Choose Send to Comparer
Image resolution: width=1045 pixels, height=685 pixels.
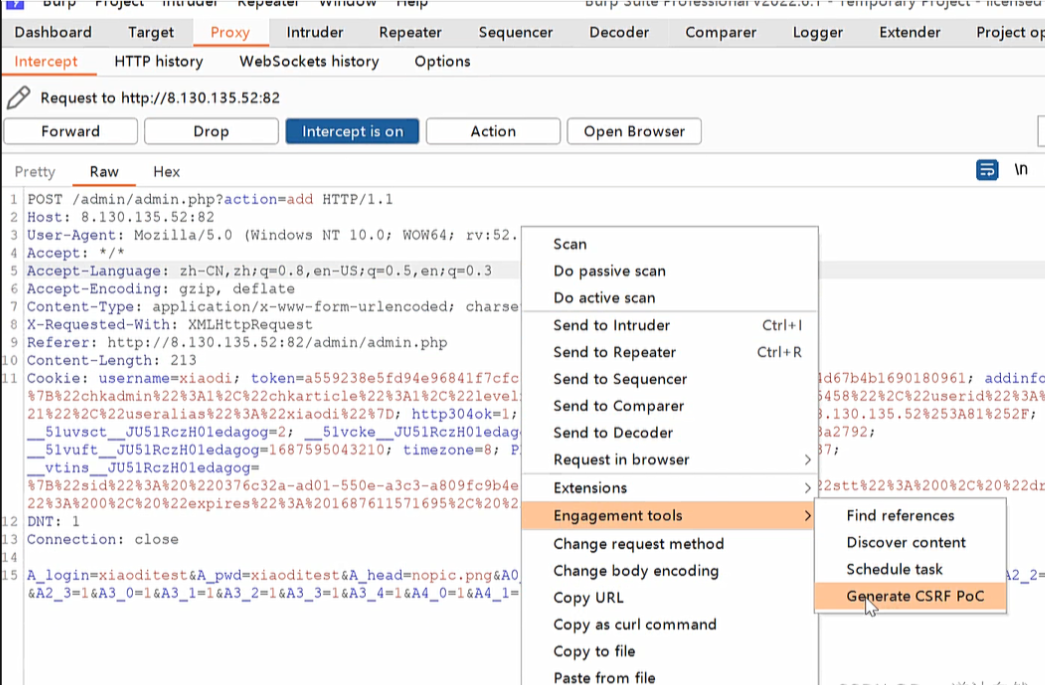pos(670,406)
